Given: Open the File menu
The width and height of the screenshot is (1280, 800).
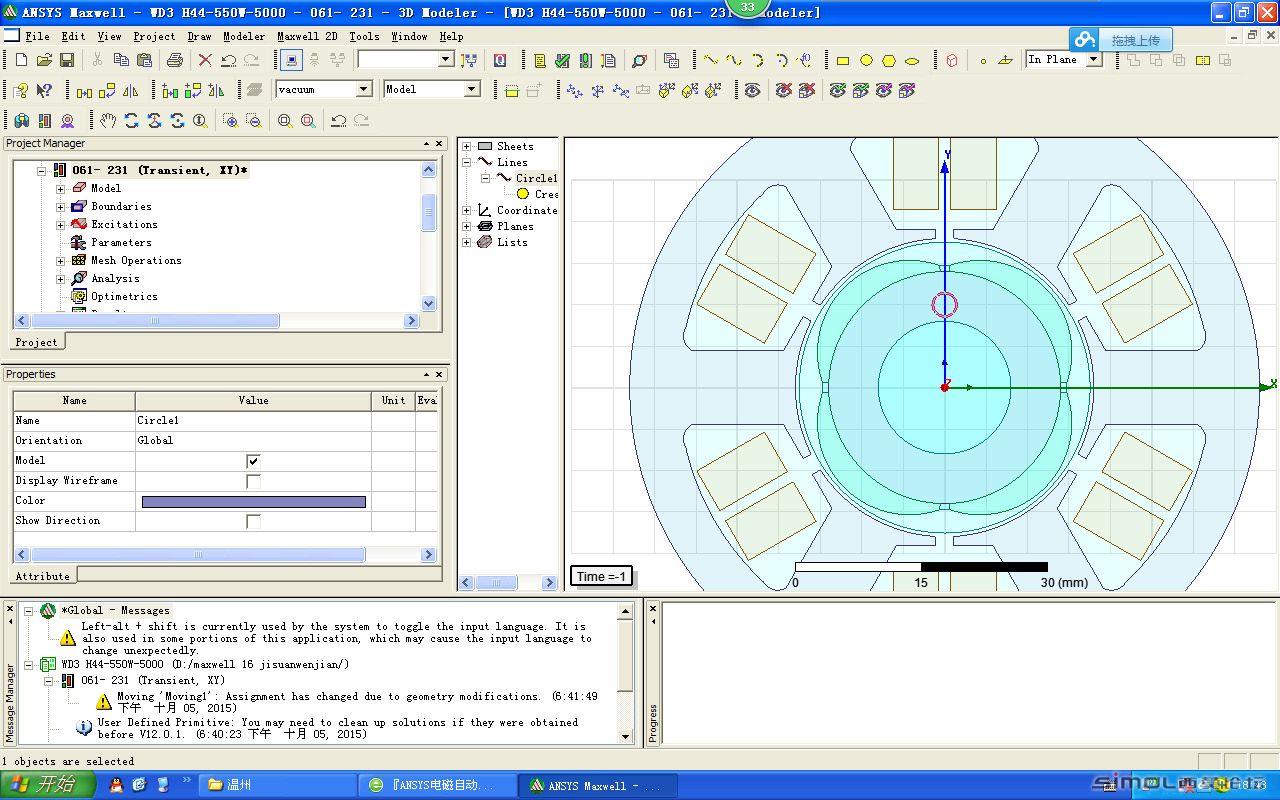Looking at the screenshot, I should pyautogui.click(x=37, y=36).
